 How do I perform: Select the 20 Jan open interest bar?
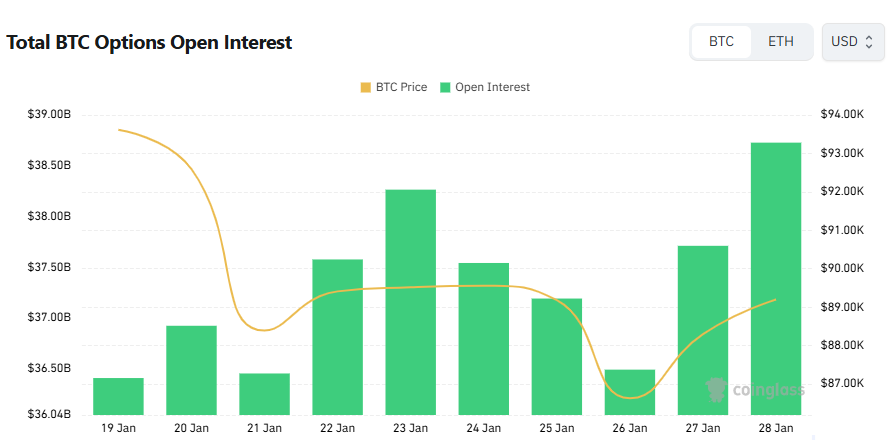tap(192, 370)
